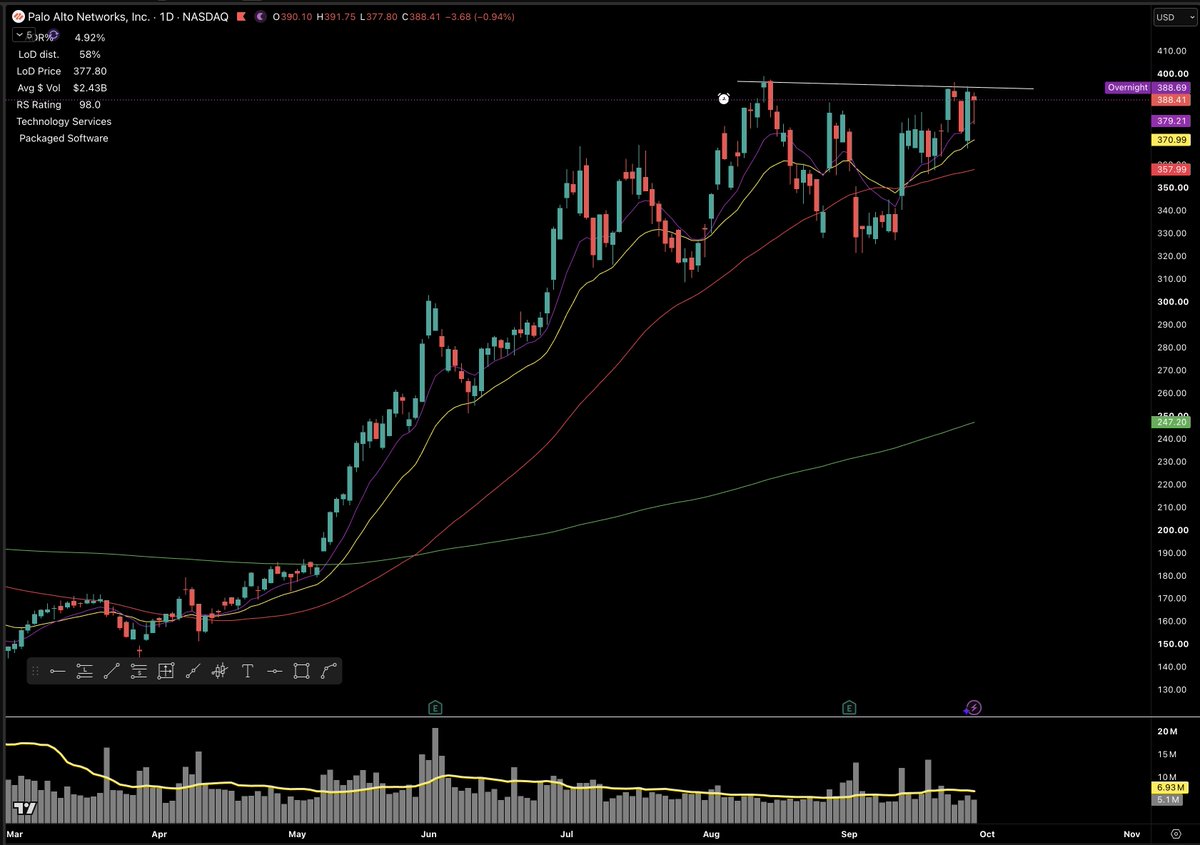The width and height of the screenshot is (1200, 845).
Task: Click the LoD dist. 58% row
Action: tap(59, 54)
